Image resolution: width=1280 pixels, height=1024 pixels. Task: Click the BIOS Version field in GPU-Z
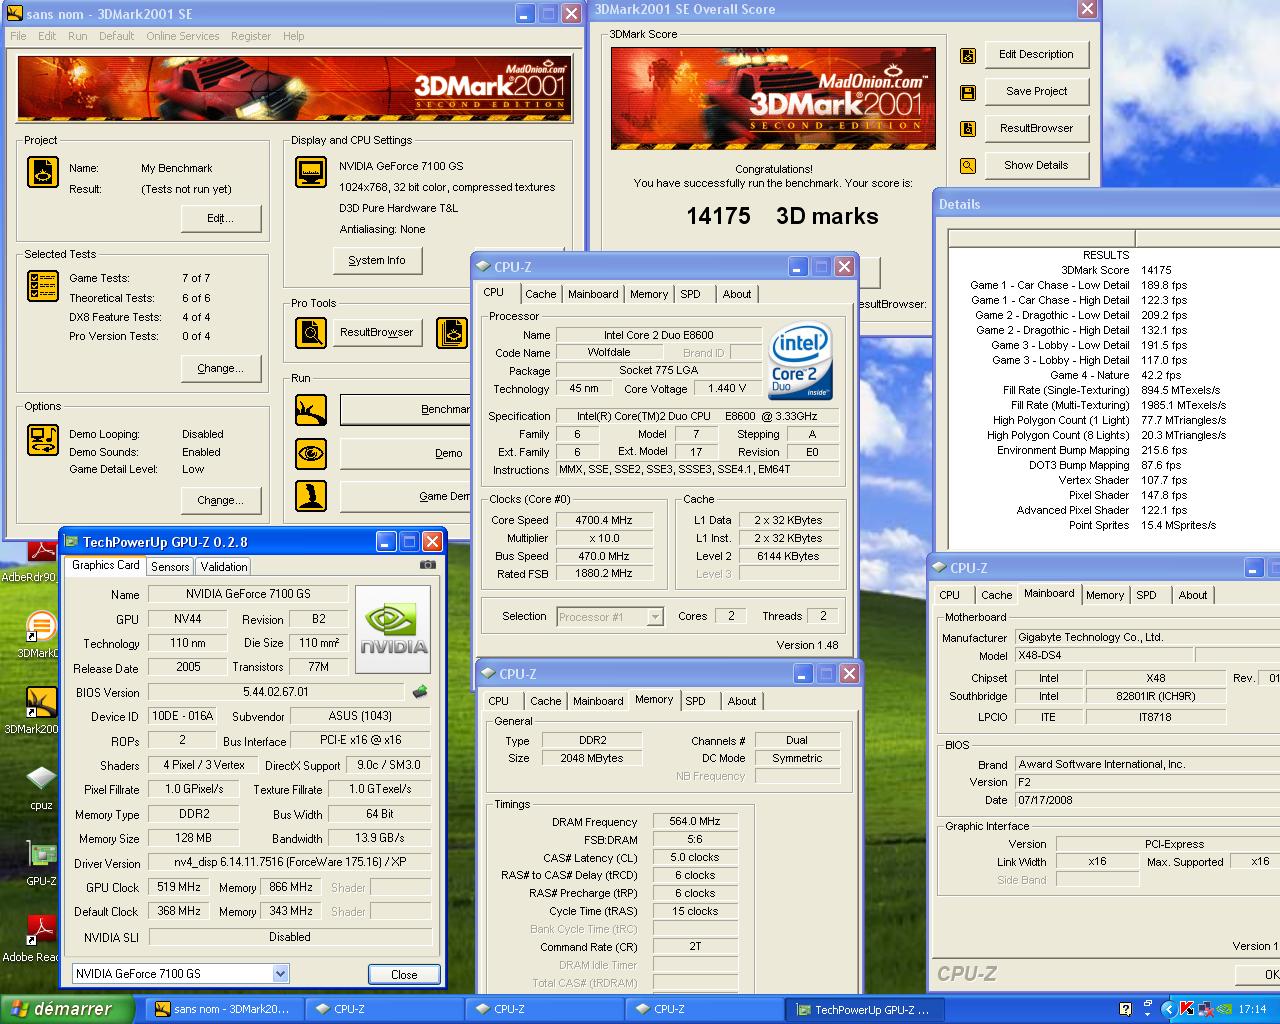[278, 692]
